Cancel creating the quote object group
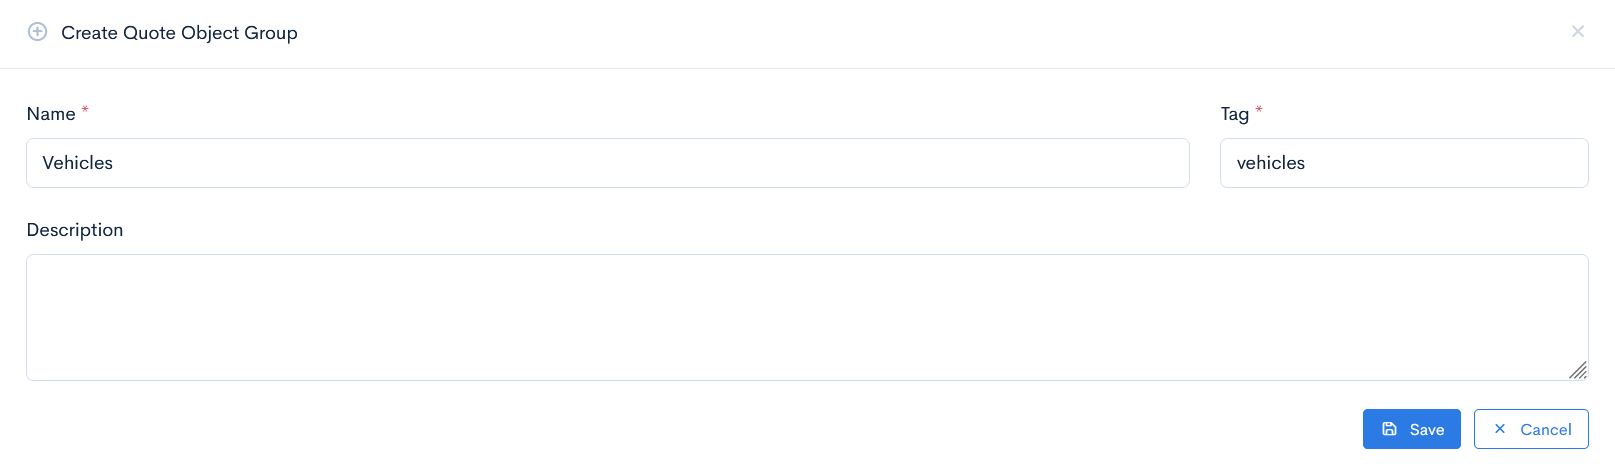Image resolution: width=1615 pixels, height=473 pixels. click(x=1530, y=429)
